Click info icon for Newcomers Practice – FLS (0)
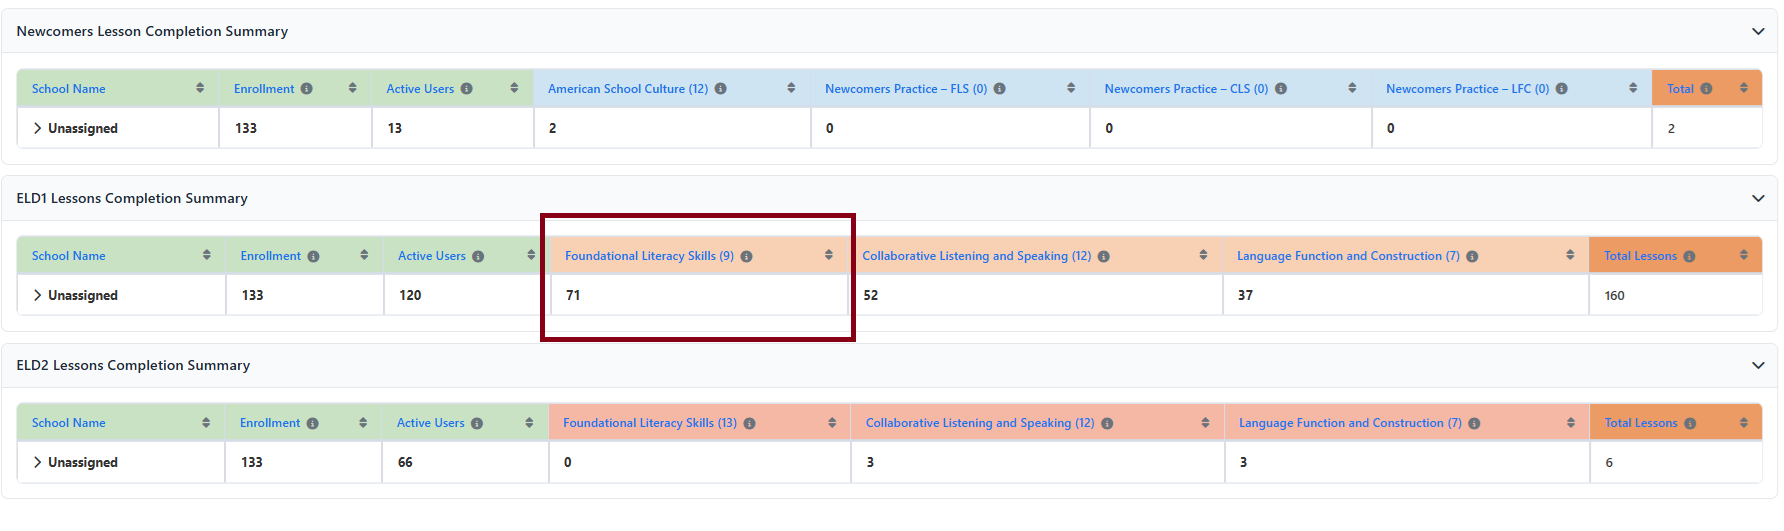Screen dimensions: 1784x531 point(1000,89)
